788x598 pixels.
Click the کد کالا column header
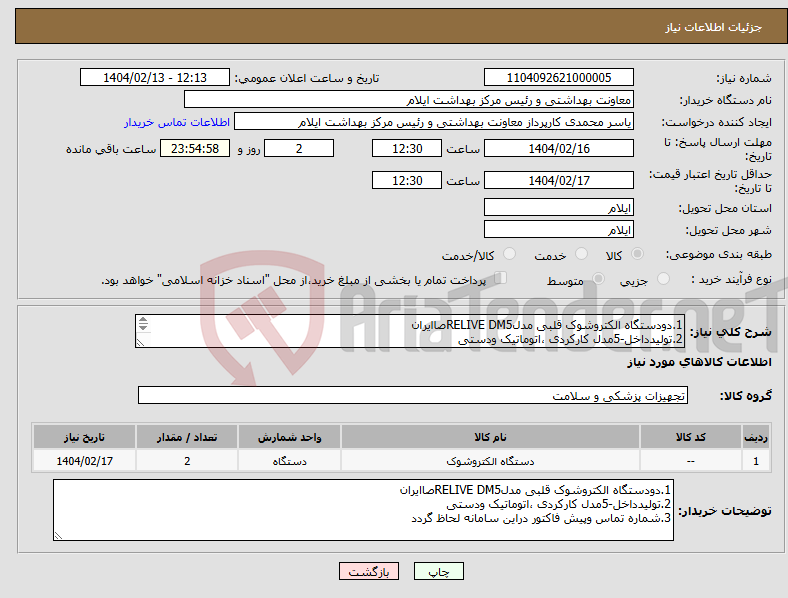[691, 437]
